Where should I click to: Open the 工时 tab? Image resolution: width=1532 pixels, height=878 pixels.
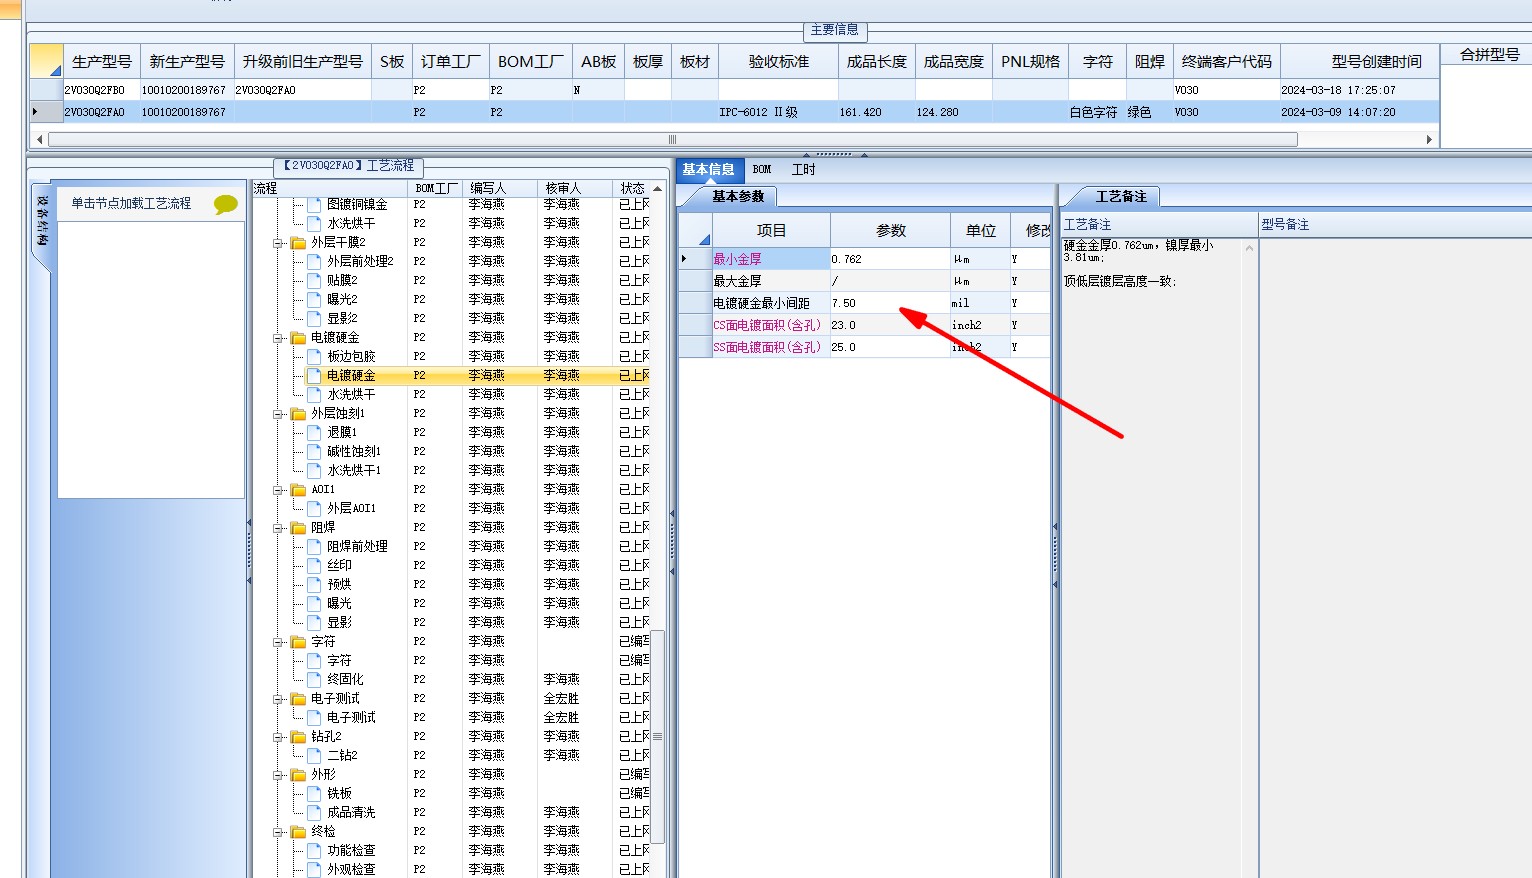pyautogui.click(x=804, y=170)
